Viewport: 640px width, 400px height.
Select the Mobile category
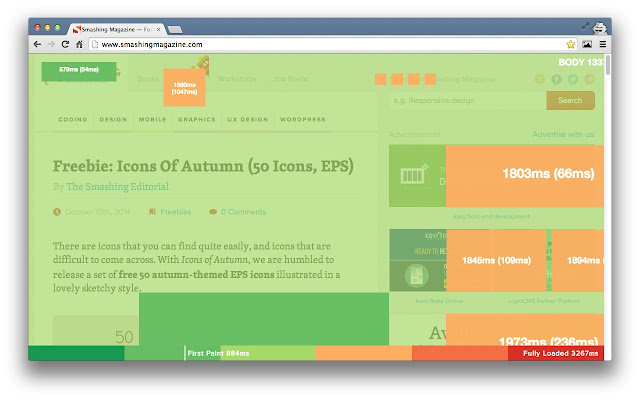pyautogui.click(x=153, y=120)
